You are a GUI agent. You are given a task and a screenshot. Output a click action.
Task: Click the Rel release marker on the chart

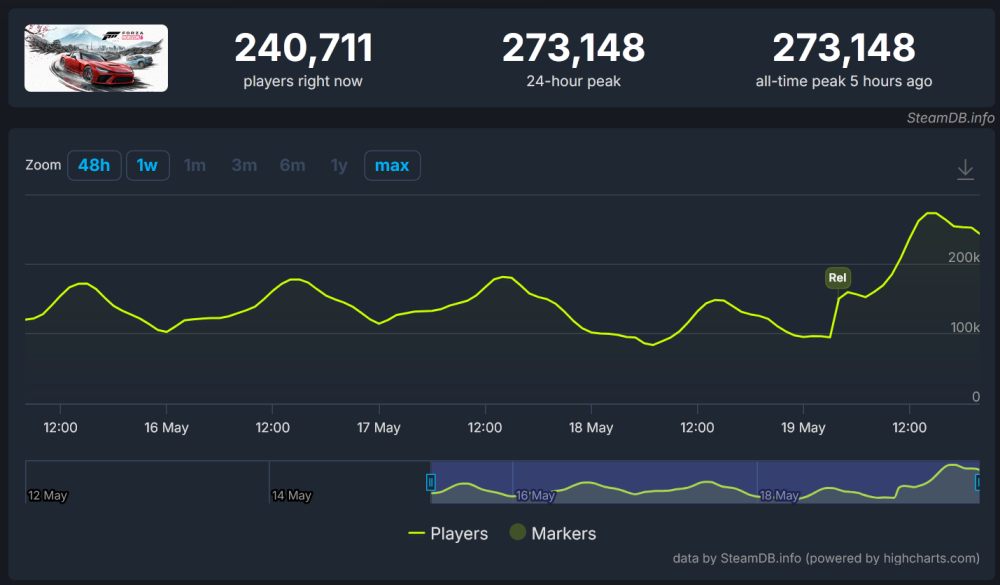coord(837,278)
